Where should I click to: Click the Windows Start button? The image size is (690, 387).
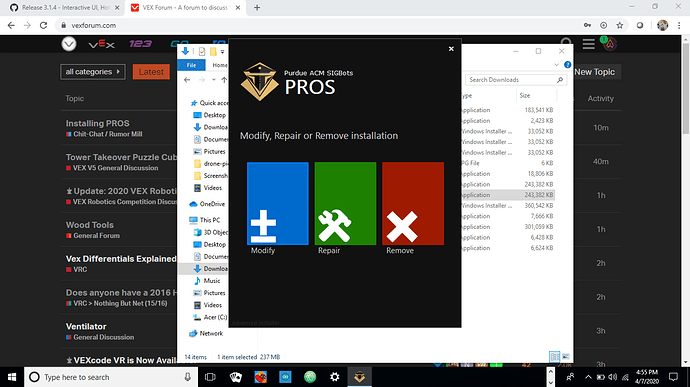[12, 377]
